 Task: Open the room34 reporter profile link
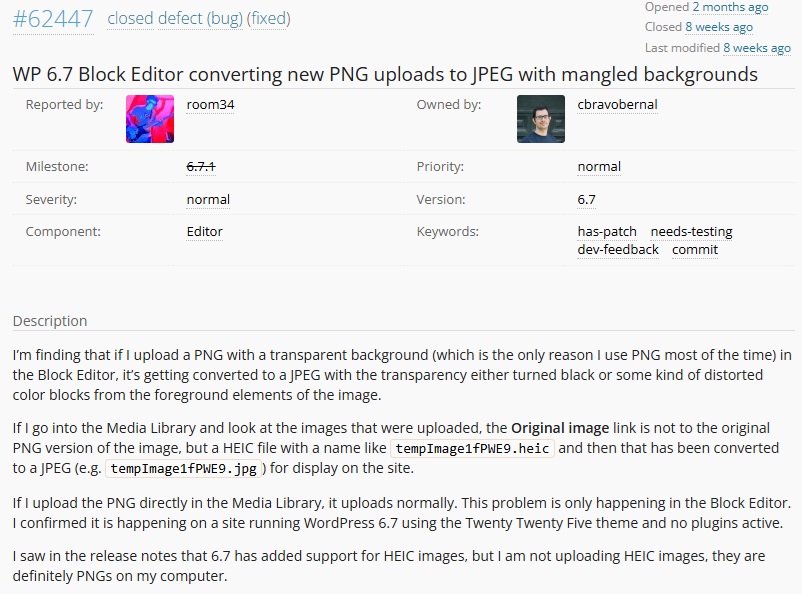[210, 104]
